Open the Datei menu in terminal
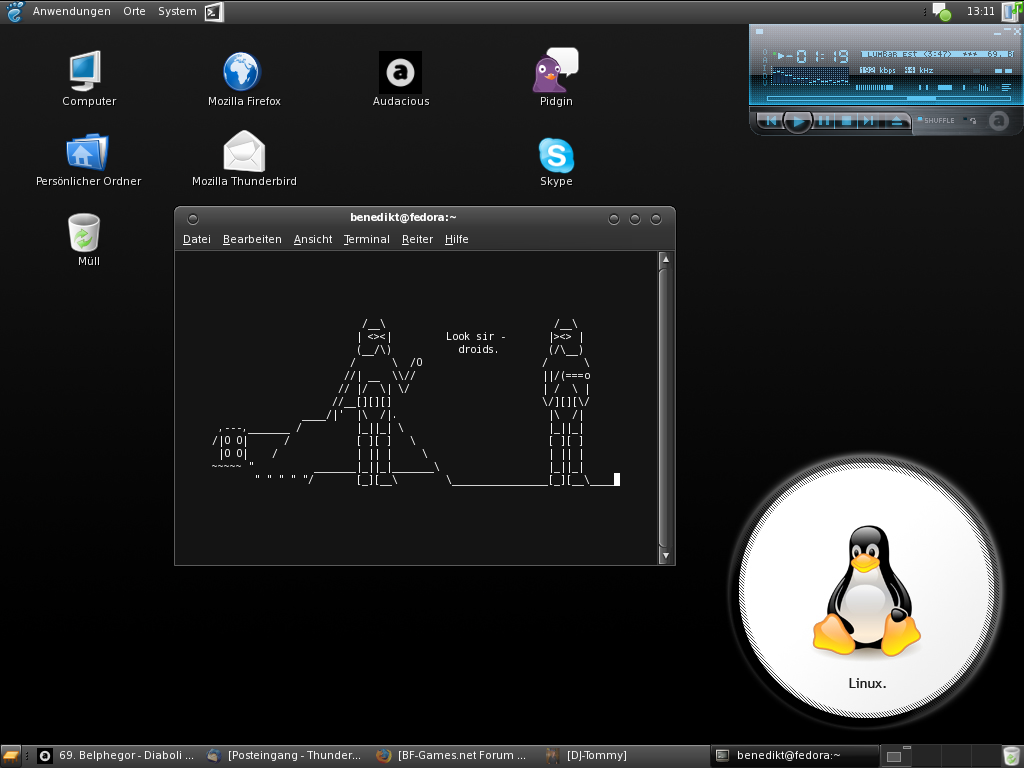Screen dimensions: 1024x768 [197, 239]
